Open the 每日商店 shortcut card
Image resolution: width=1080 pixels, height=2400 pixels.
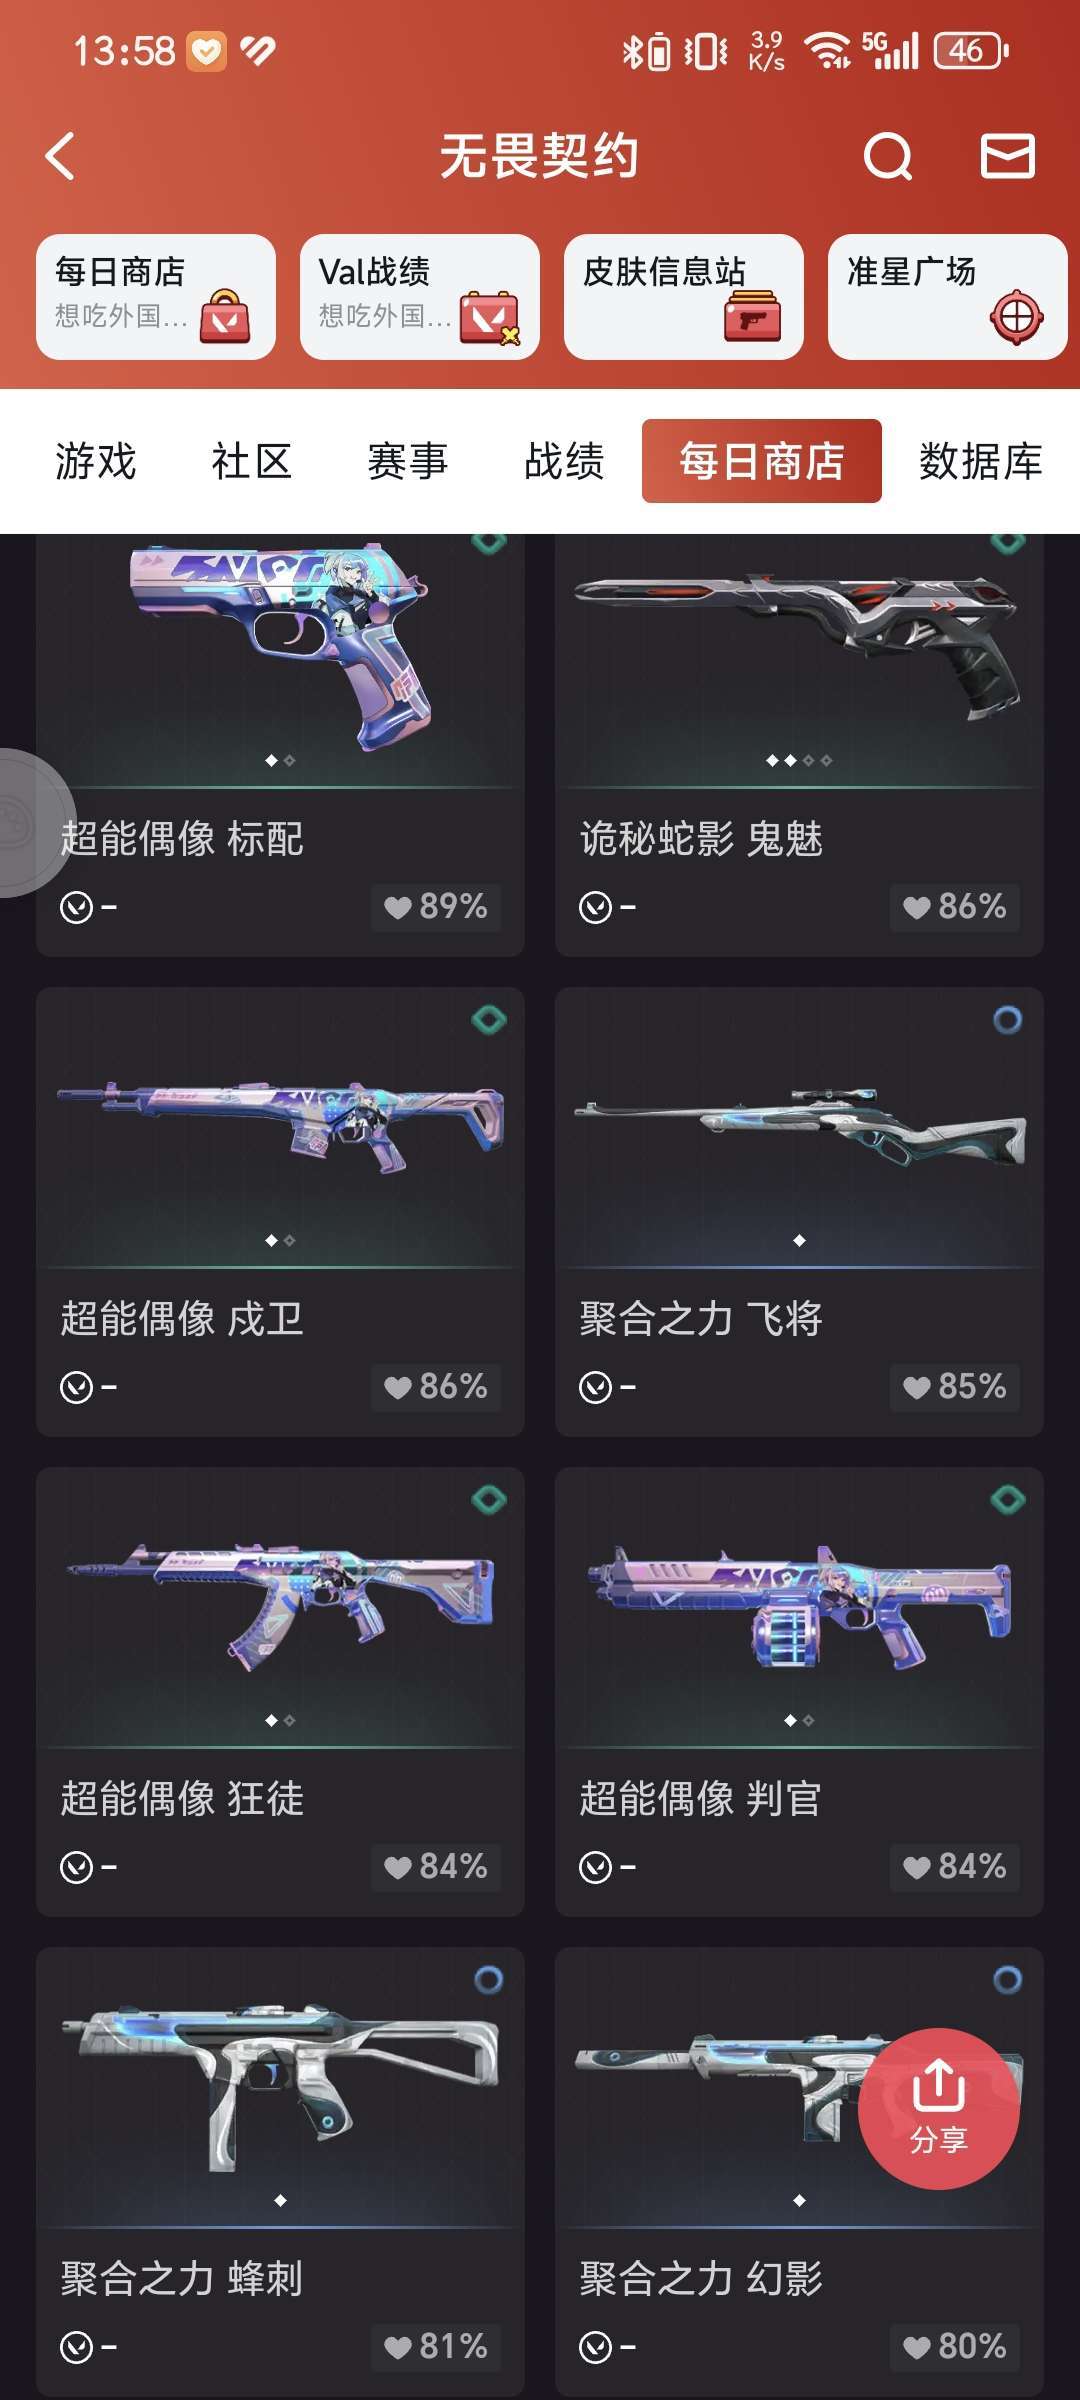[x=156, y=297]
